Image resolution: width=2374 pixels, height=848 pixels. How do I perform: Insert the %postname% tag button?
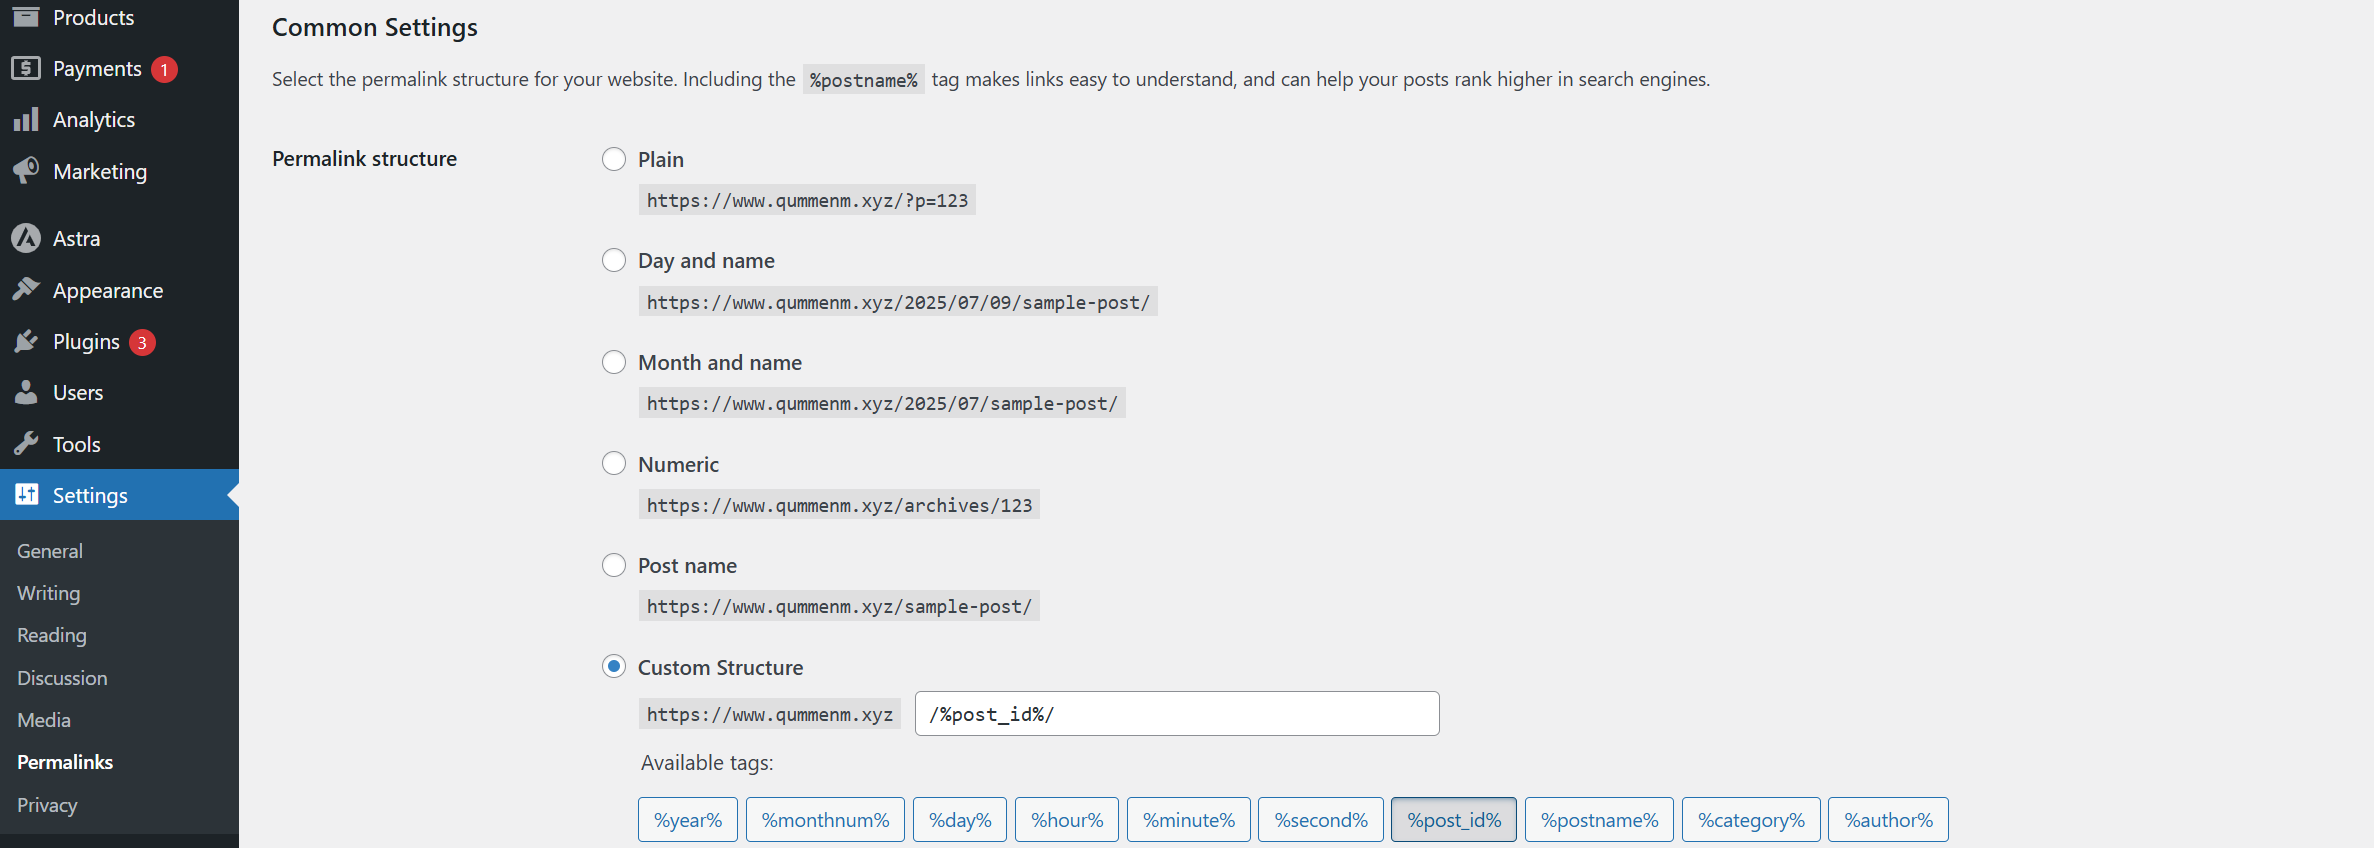click(1599, 820)
